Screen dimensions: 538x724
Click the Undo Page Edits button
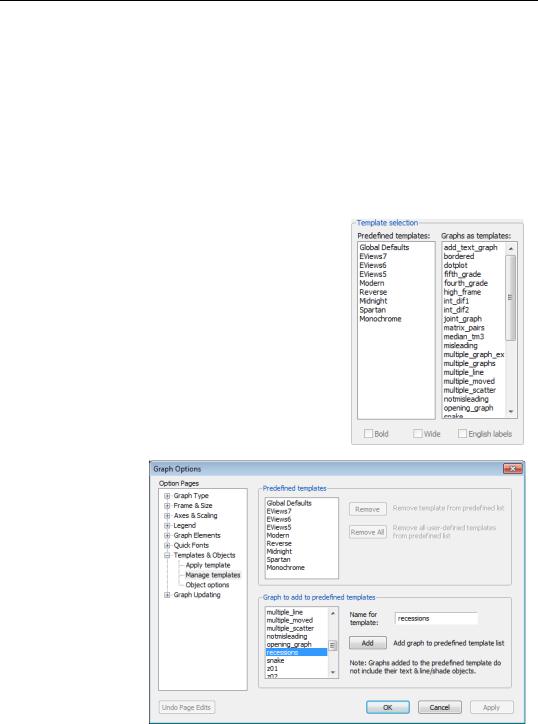coord(187,707)
